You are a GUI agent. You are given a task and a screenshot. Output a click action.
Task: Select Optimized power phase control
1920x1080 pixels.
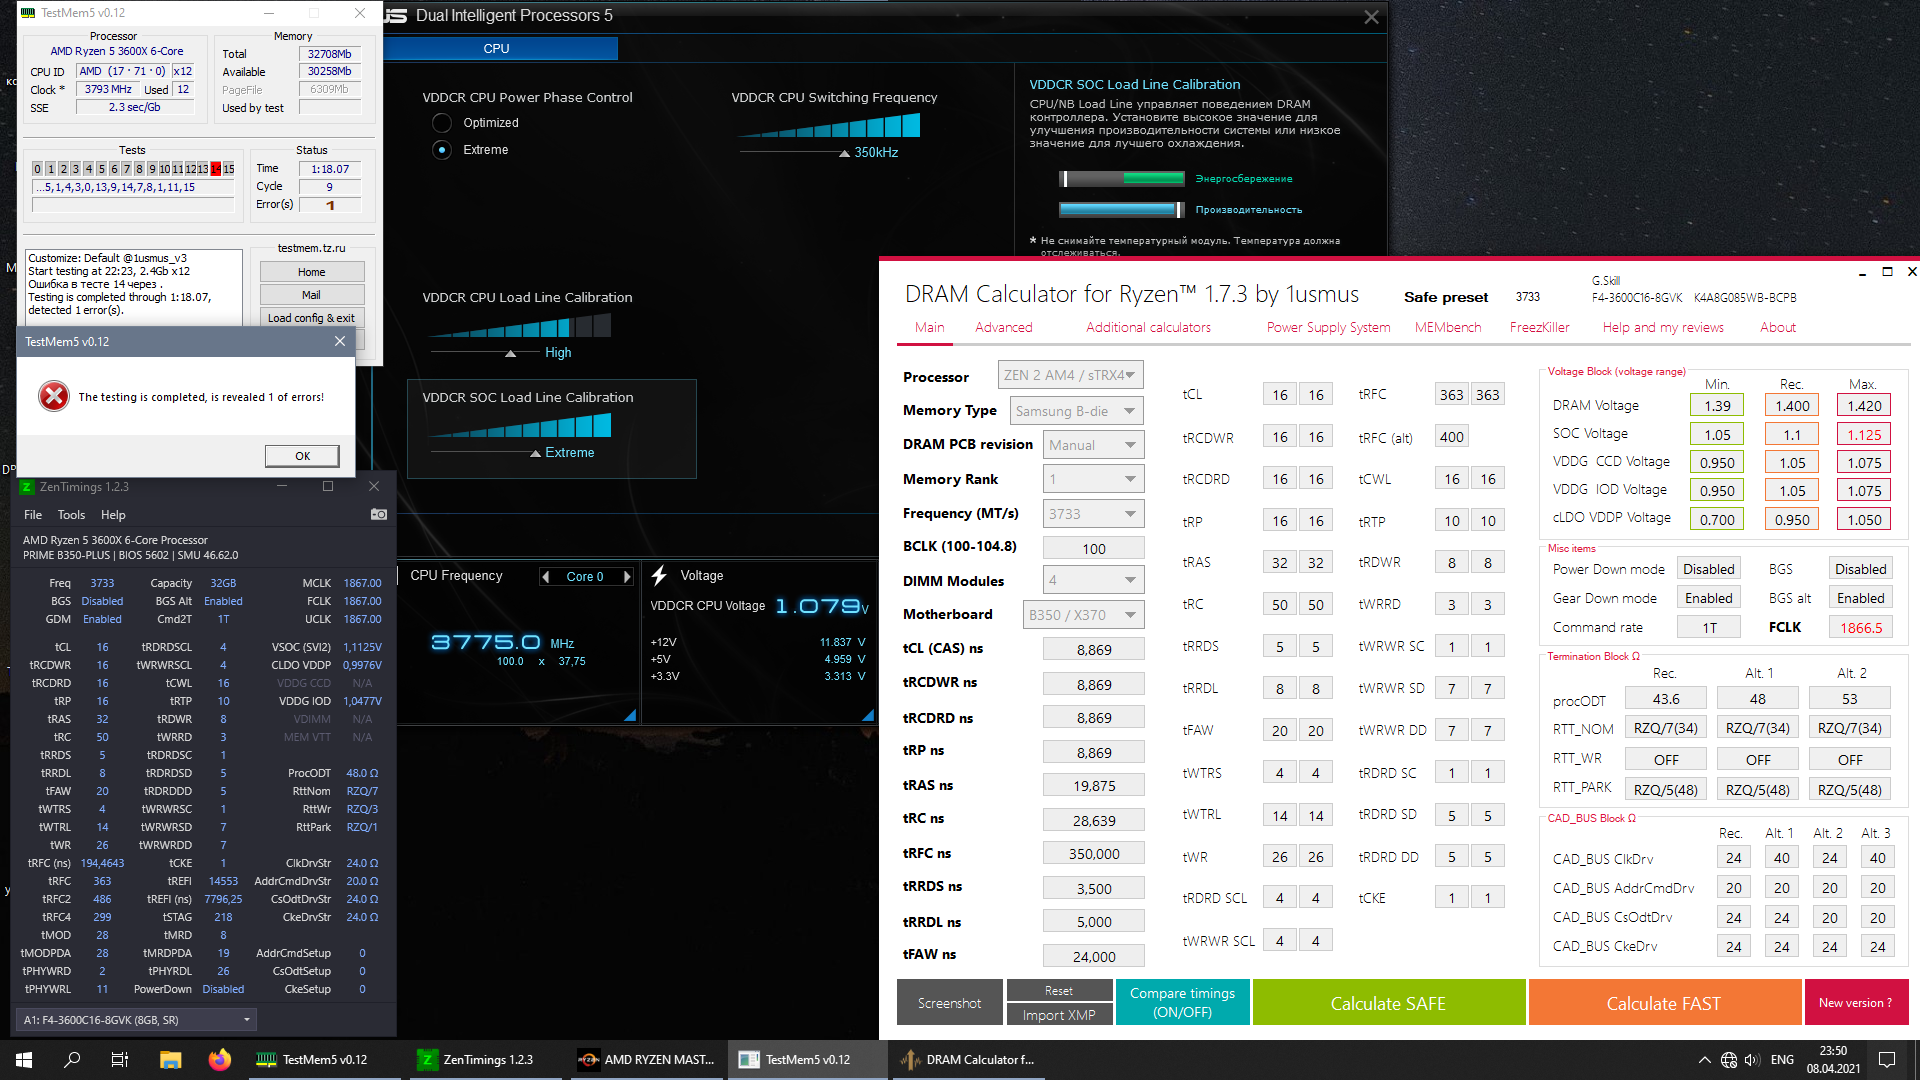tap(442, 123)
